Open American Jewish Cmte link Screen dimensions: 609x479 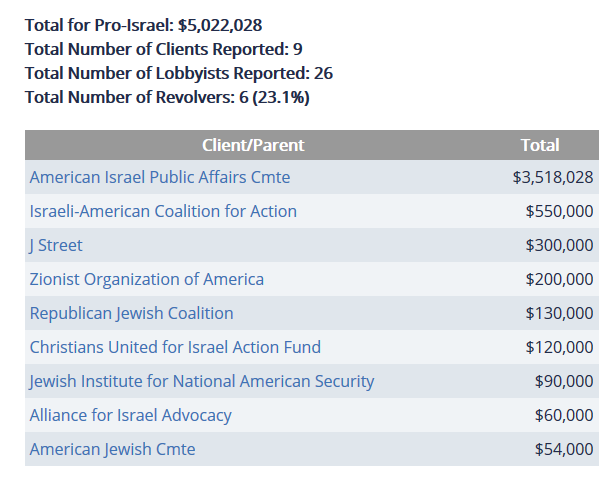(112, 449)
